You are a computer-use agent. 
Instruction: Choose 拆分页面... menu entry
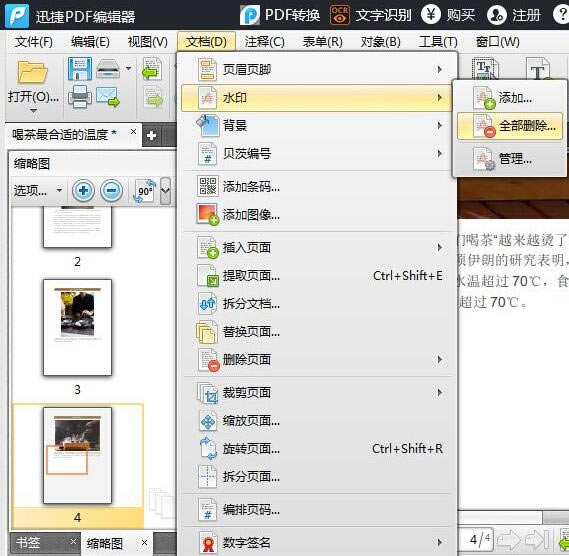317,477
